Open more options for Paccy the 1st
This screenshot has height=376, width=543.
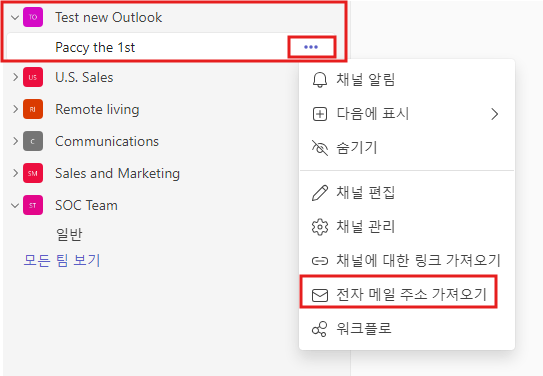(x=311, y=47)
